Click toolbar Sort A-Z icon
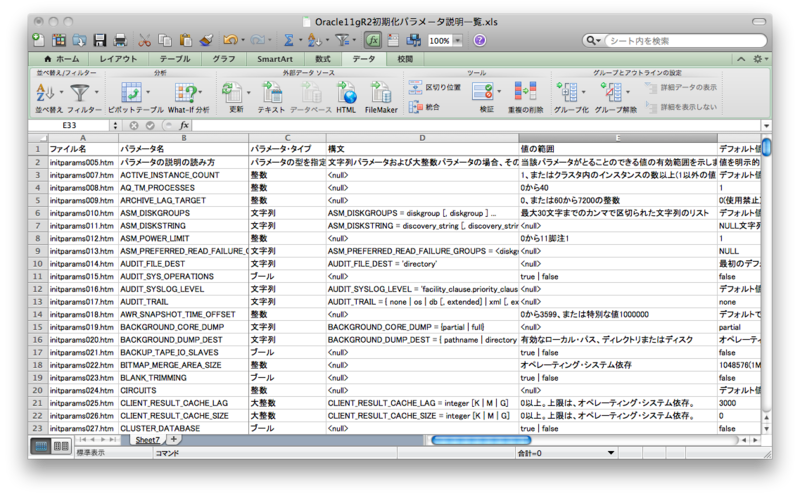The height and width of the screenshot is (501, 800). point(314,40)
